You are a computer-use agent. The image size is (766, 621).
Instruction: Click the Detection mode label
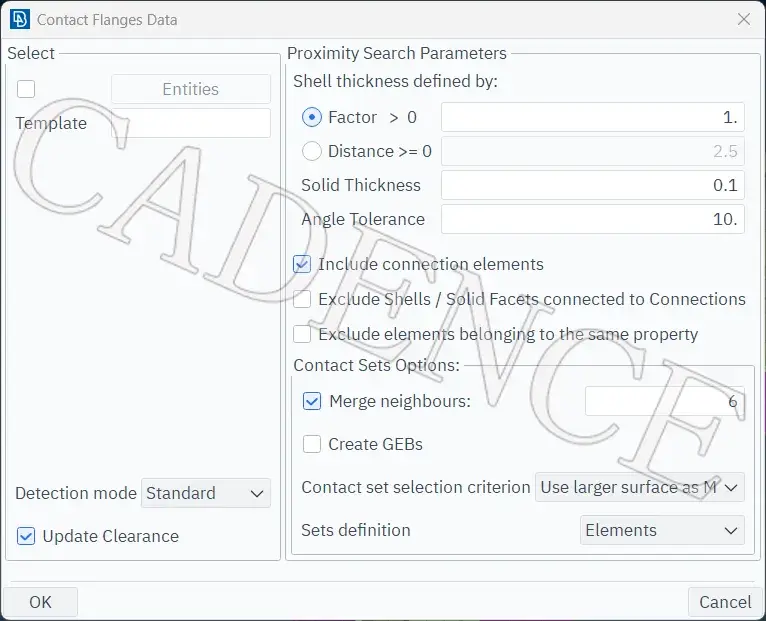pos(76,493)
